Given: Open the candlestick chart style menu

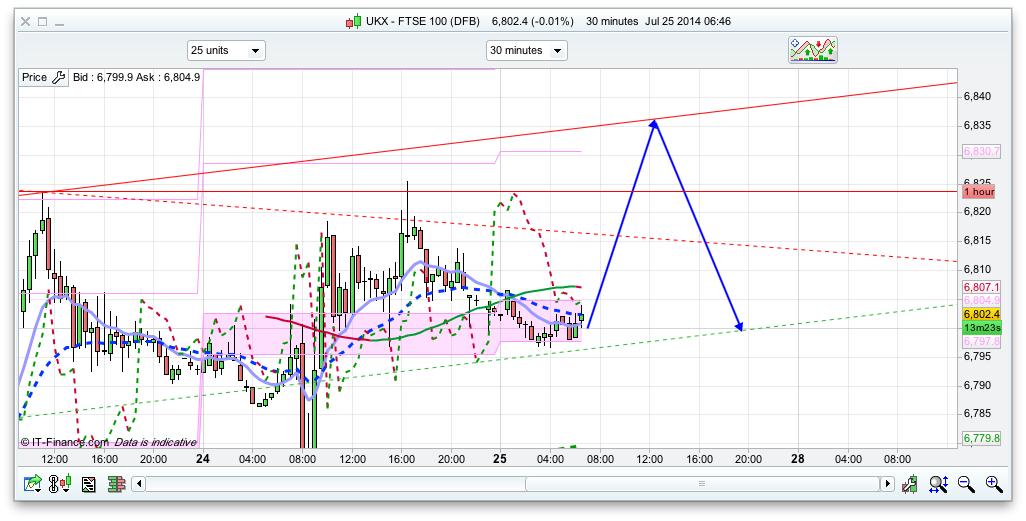Looking at the screenshot, I should click(60, 484).
